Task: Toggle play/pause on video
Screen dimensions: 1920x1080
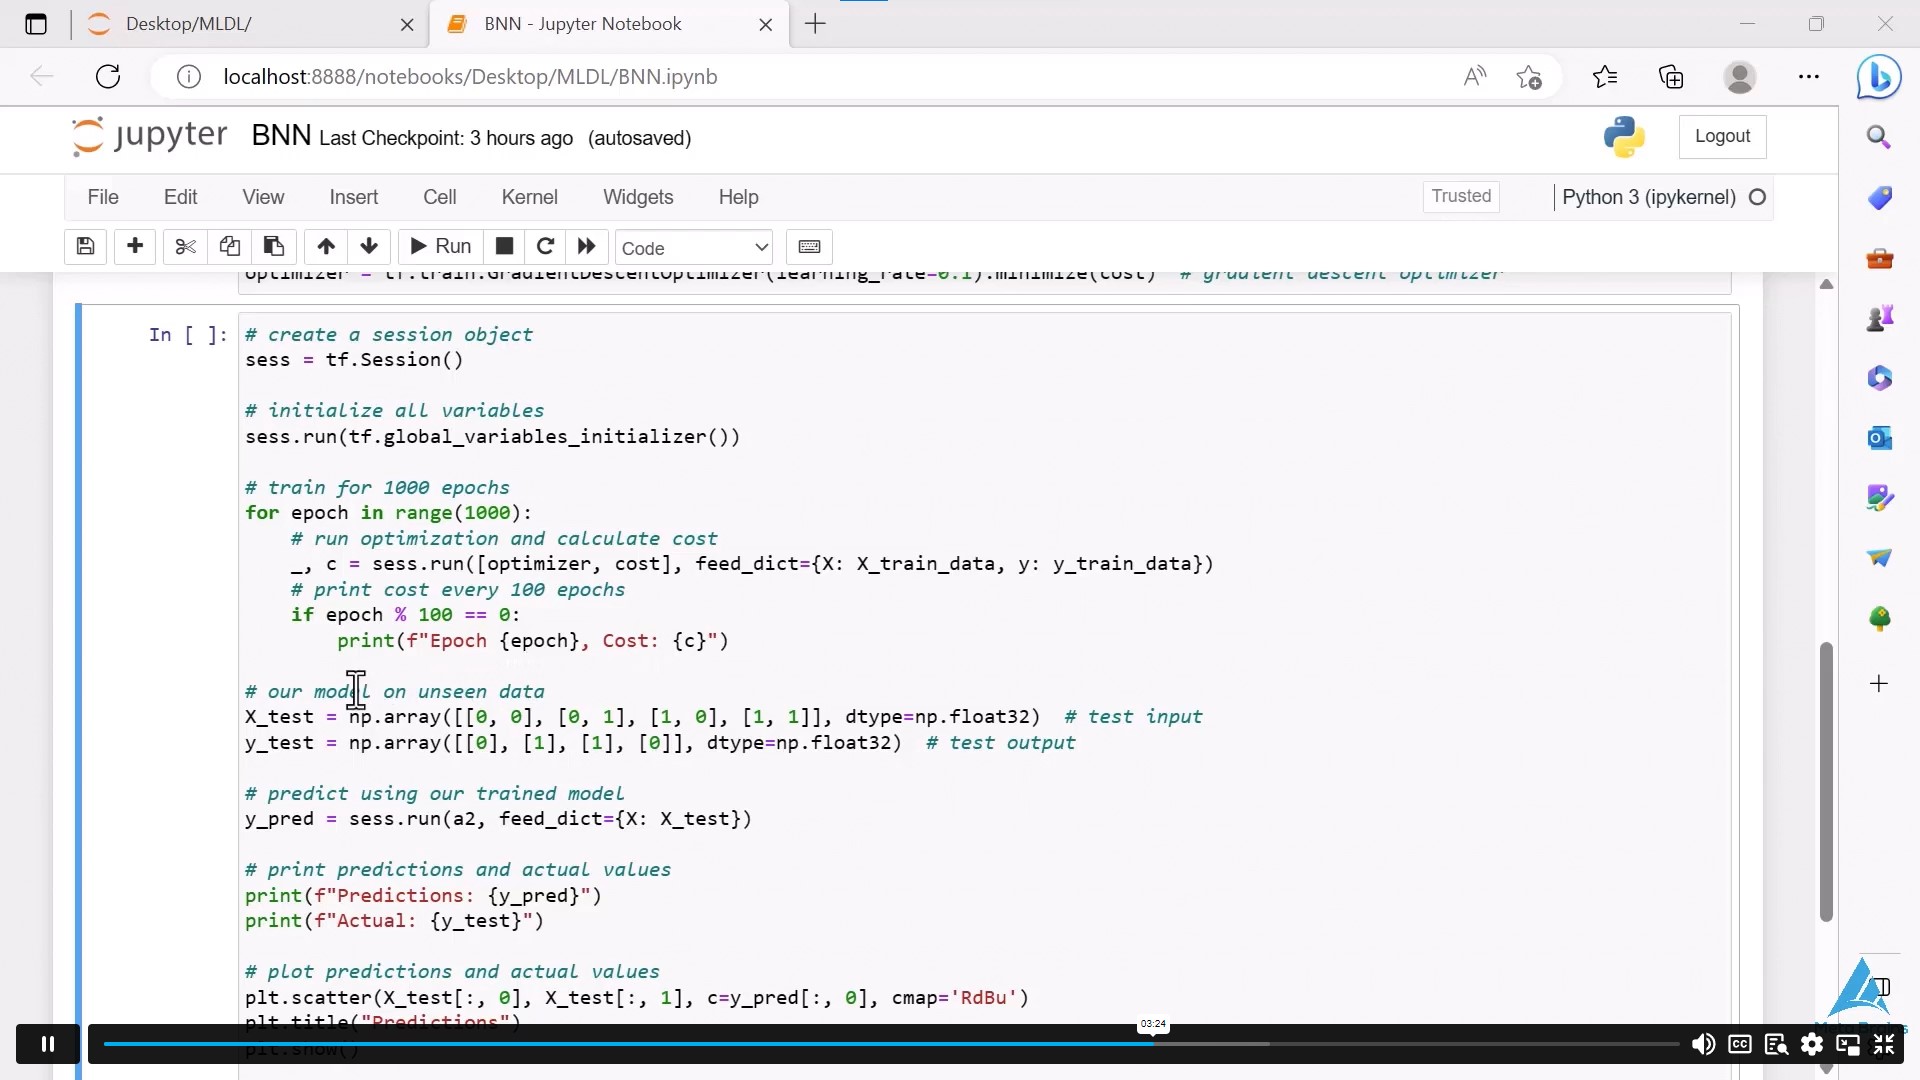Action: [x=46, y=1043]
